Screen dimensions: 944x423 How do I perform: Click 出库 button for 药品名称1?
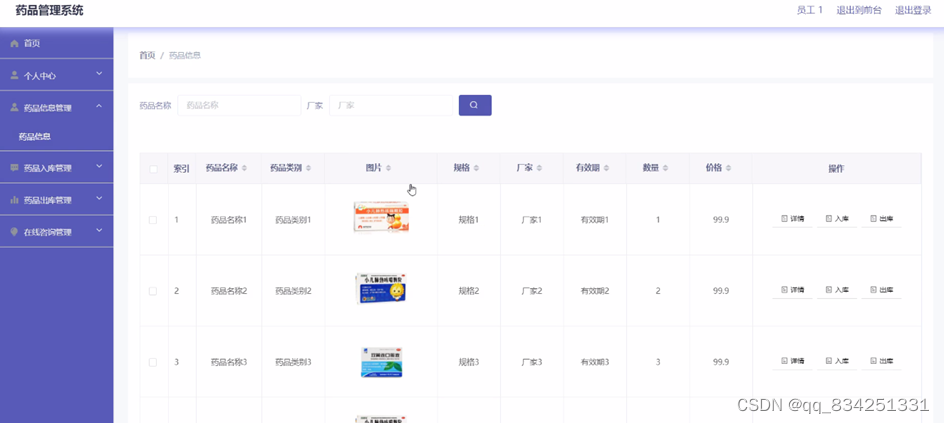click(x=881, y=219)
